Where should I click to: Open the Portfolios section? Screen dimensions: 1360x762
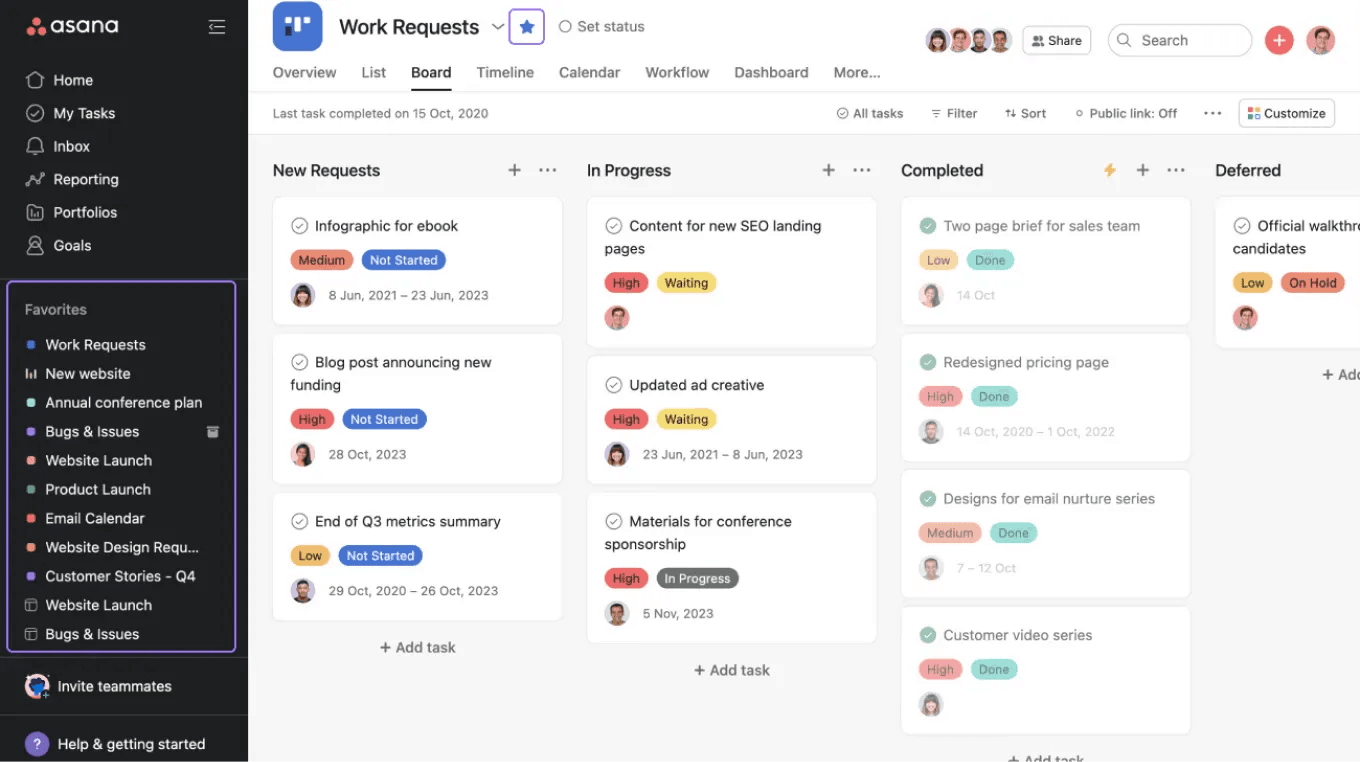click(83, 212)
